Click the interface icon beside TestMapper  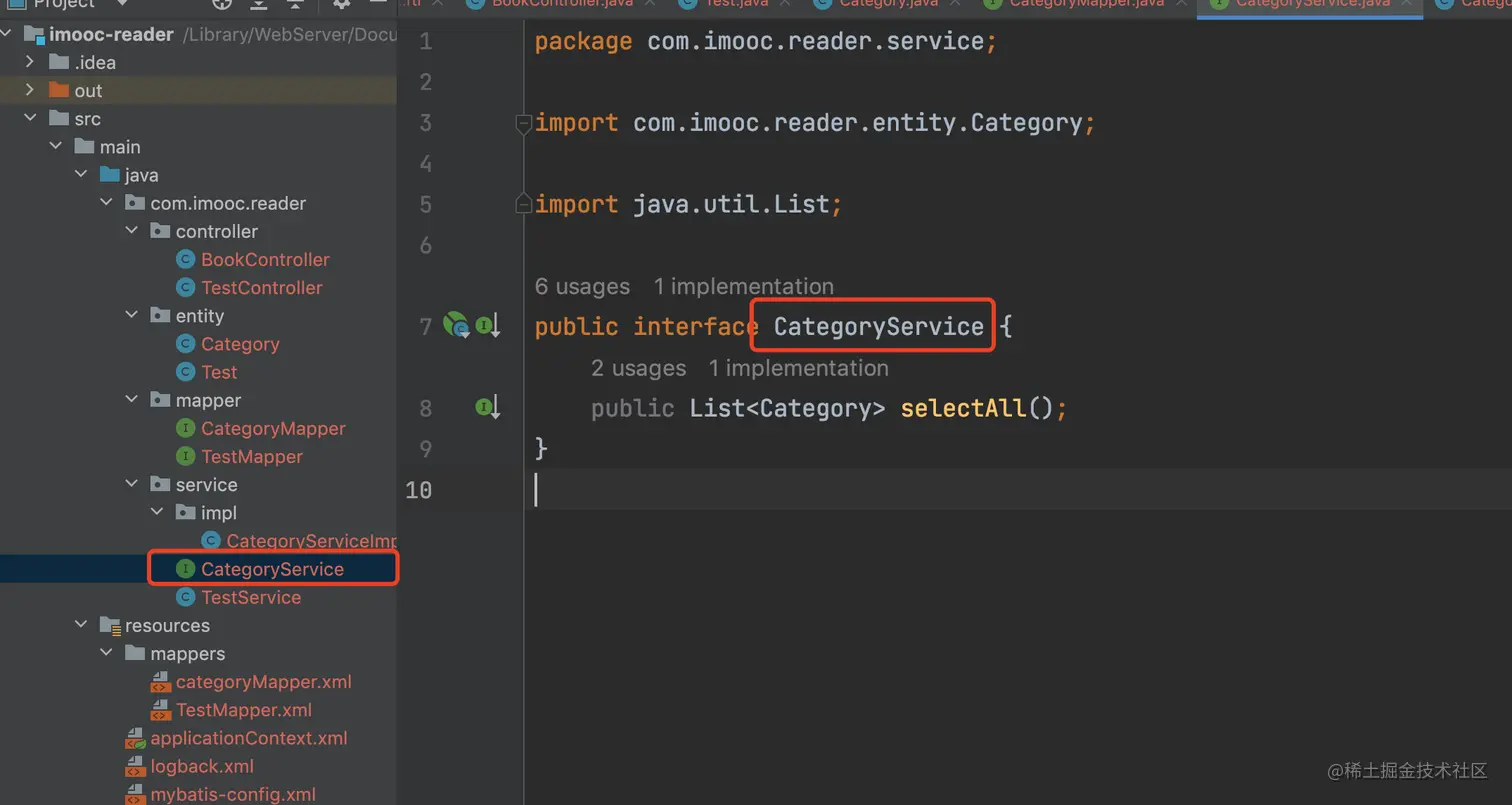point(185,457)
